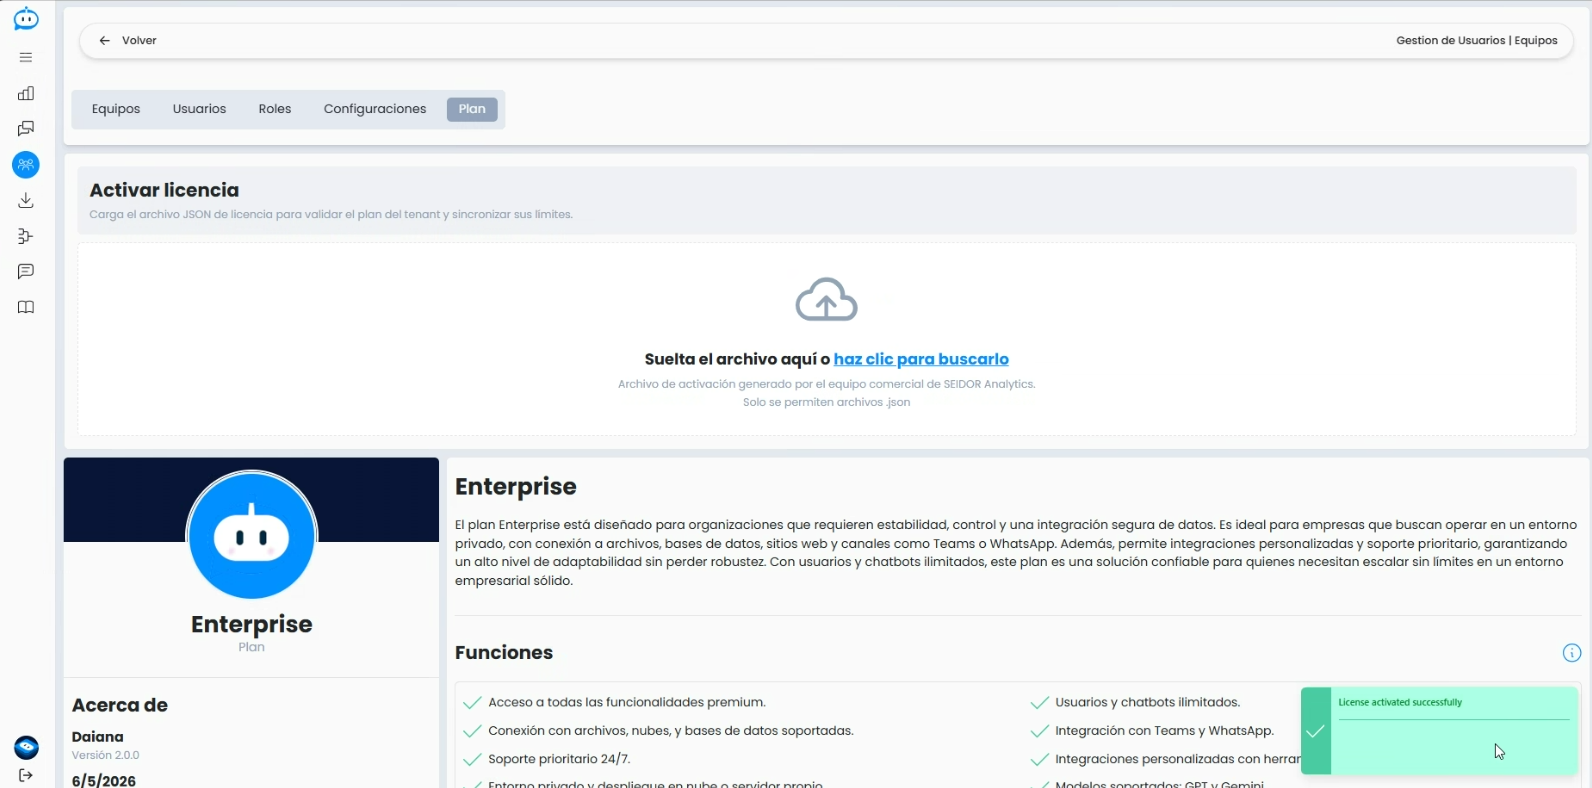Switch to the Usuarios tab
Screen dimensions: 1592x788
point(199,109)
